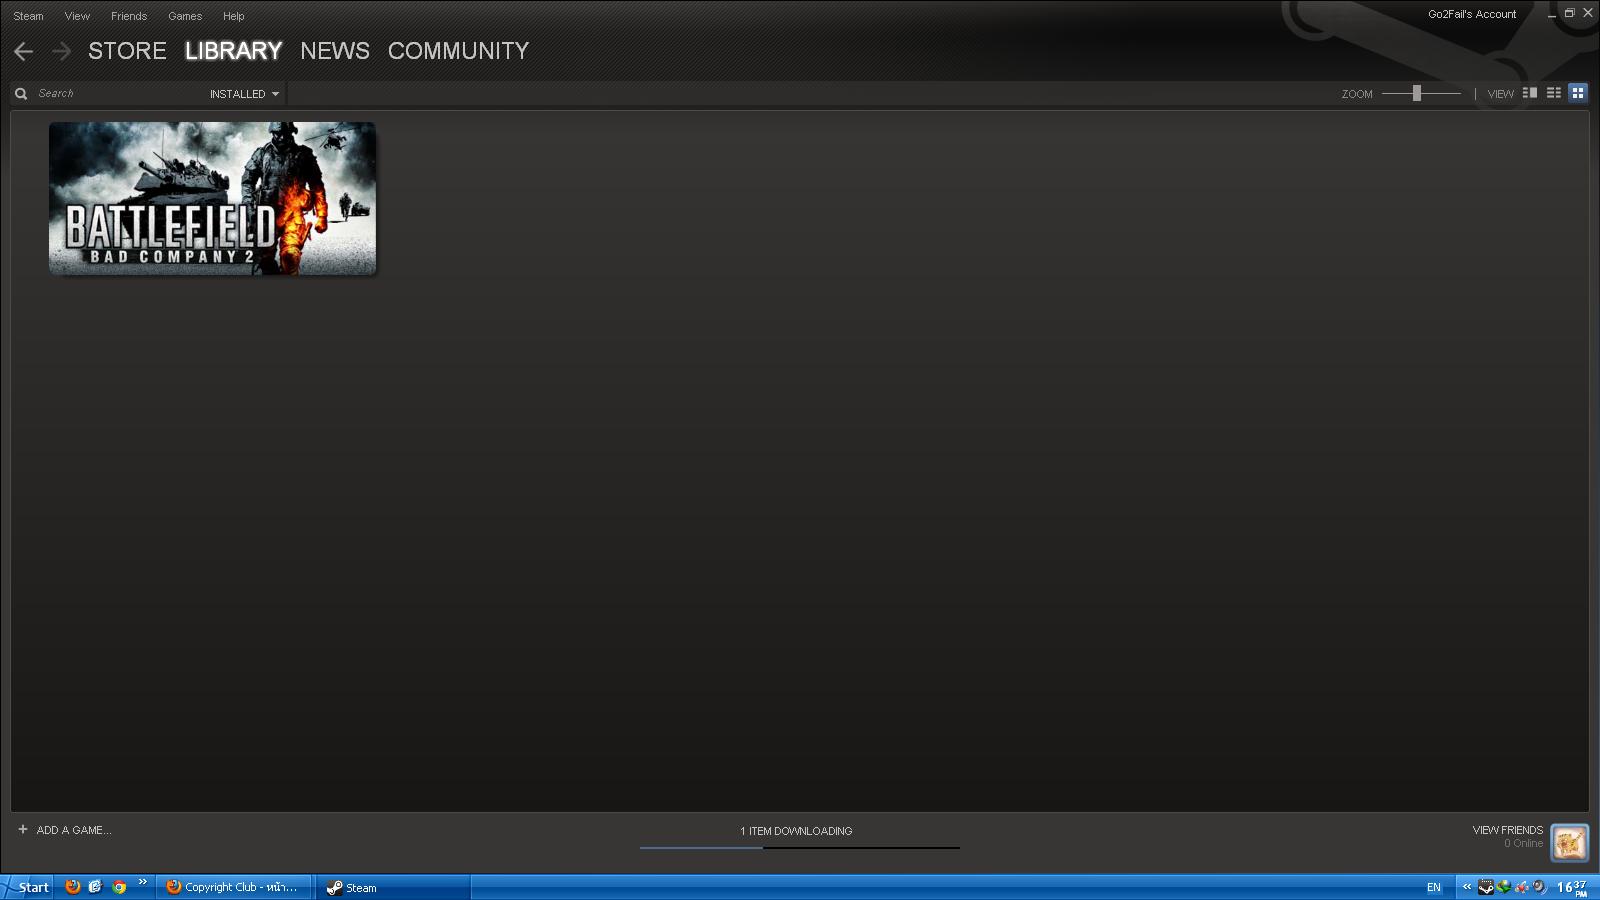The height and width of the screenshot is (900, 1600).
Task: Launch Firefox from the quick launch bar
Action: point(73,886)
